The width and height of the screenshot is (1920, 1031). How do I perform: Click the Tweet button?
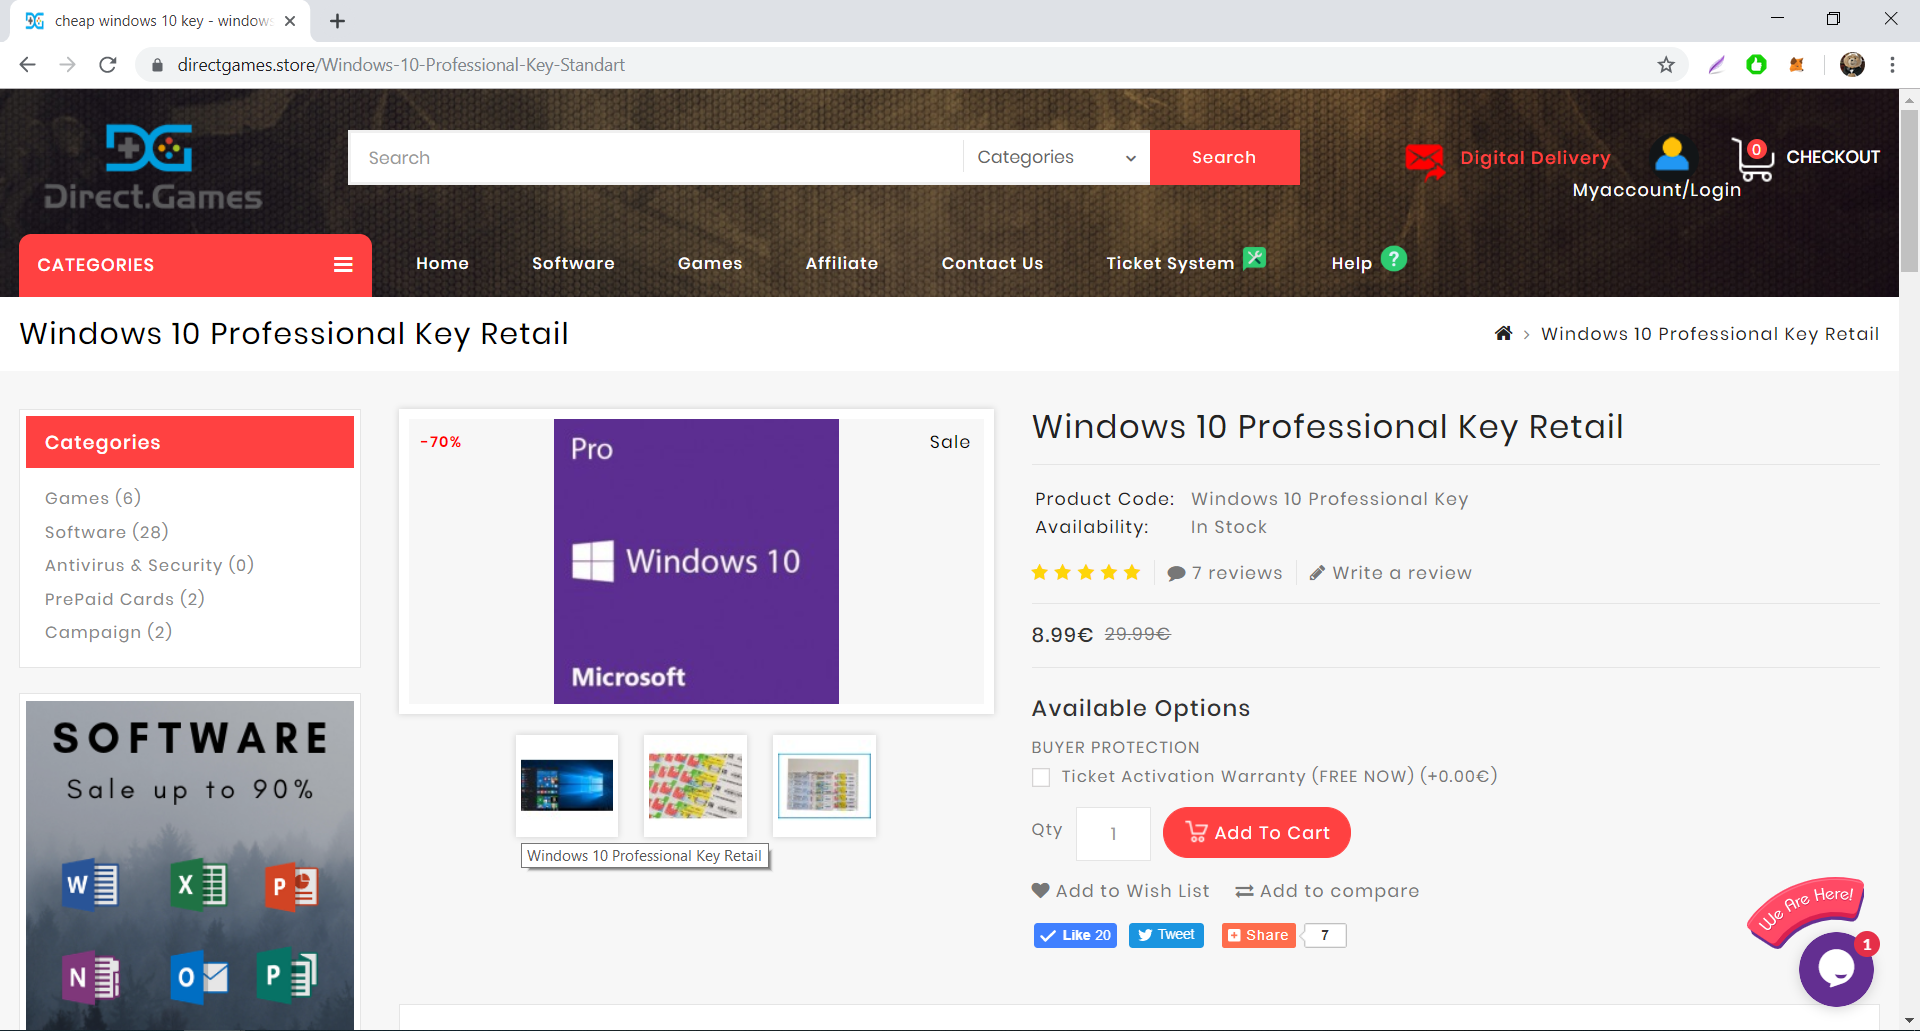(x=1166, y=935)
